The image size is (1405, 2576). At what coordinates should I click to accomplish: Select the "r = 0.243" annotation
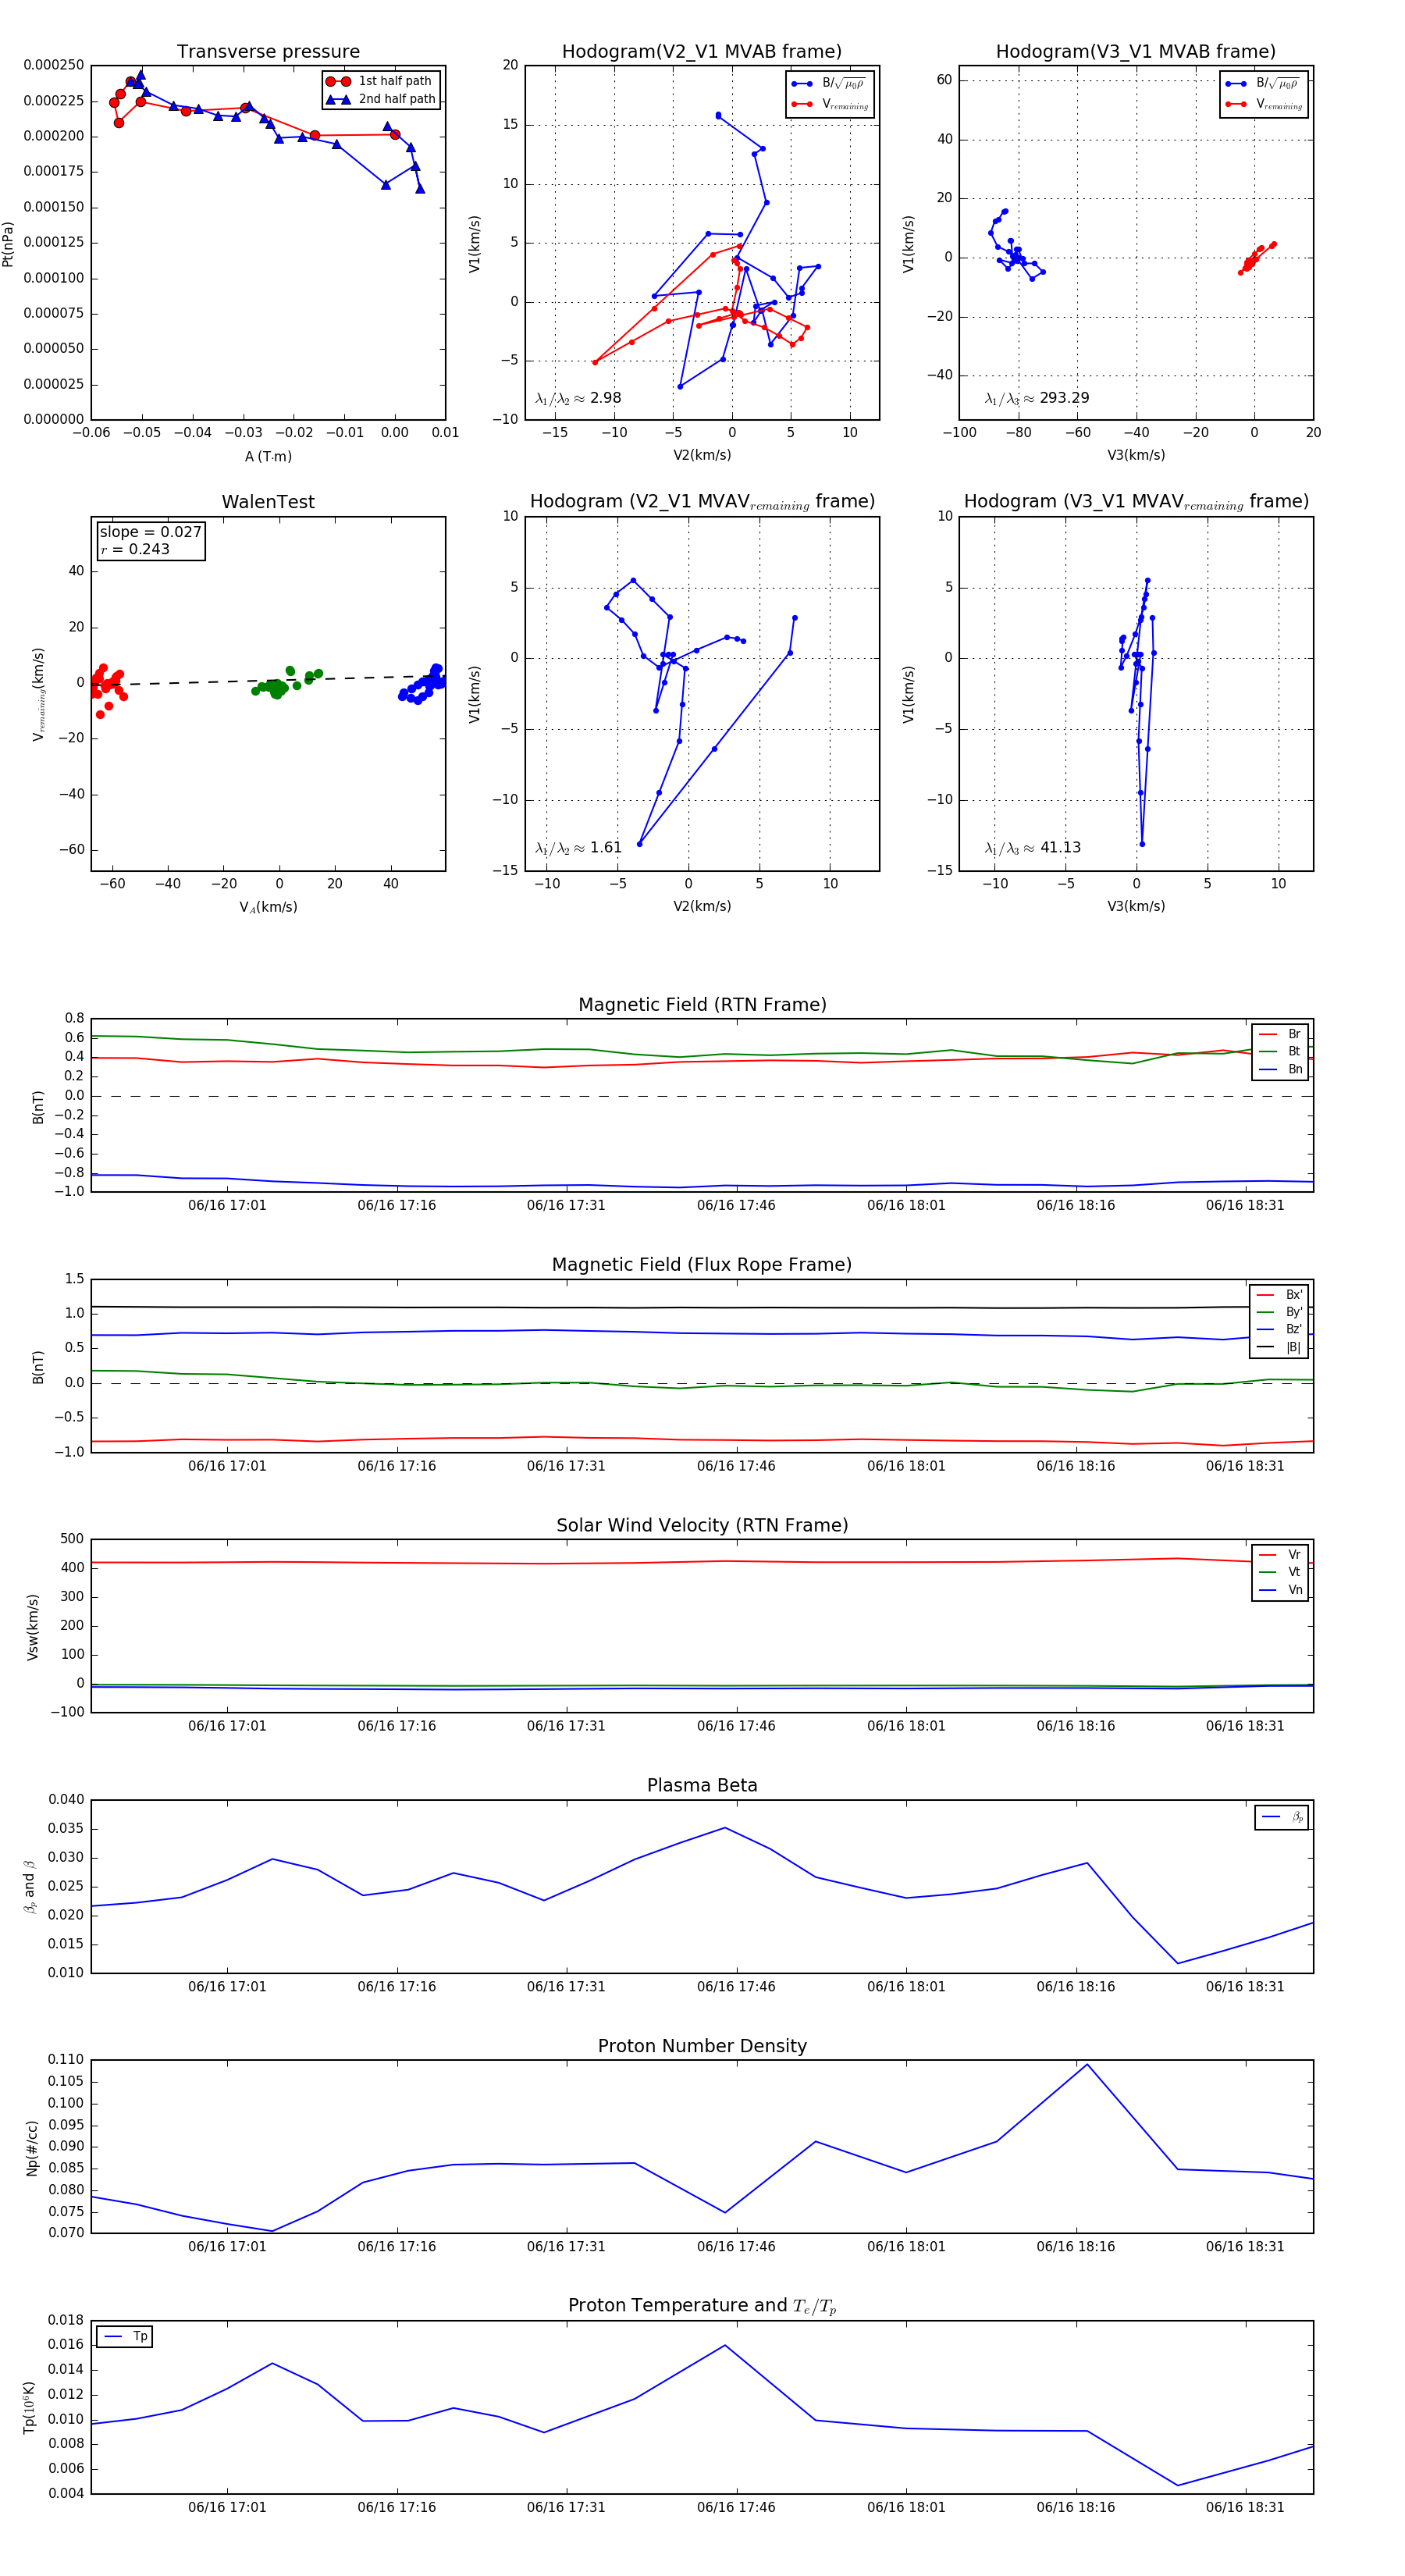click(x=135, y=549)
